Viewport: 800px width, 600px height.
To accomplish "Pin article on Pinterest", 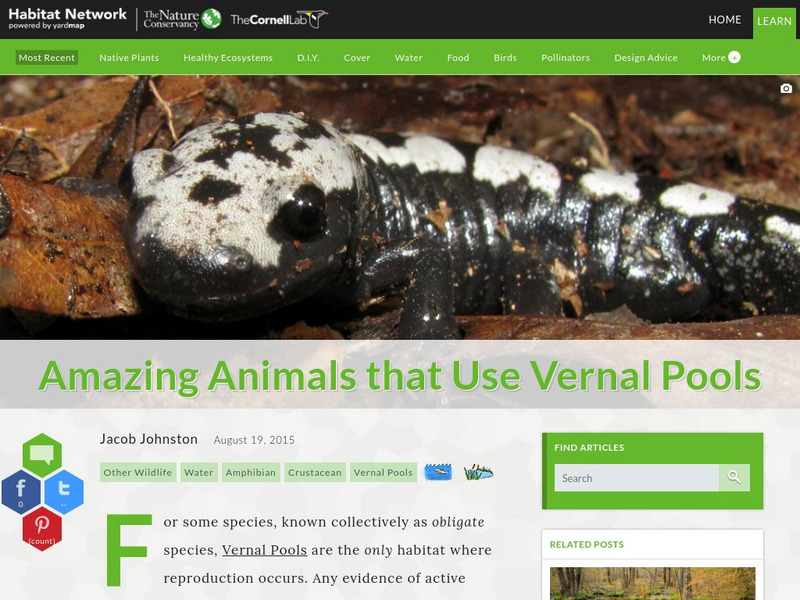I will point(42,529).
